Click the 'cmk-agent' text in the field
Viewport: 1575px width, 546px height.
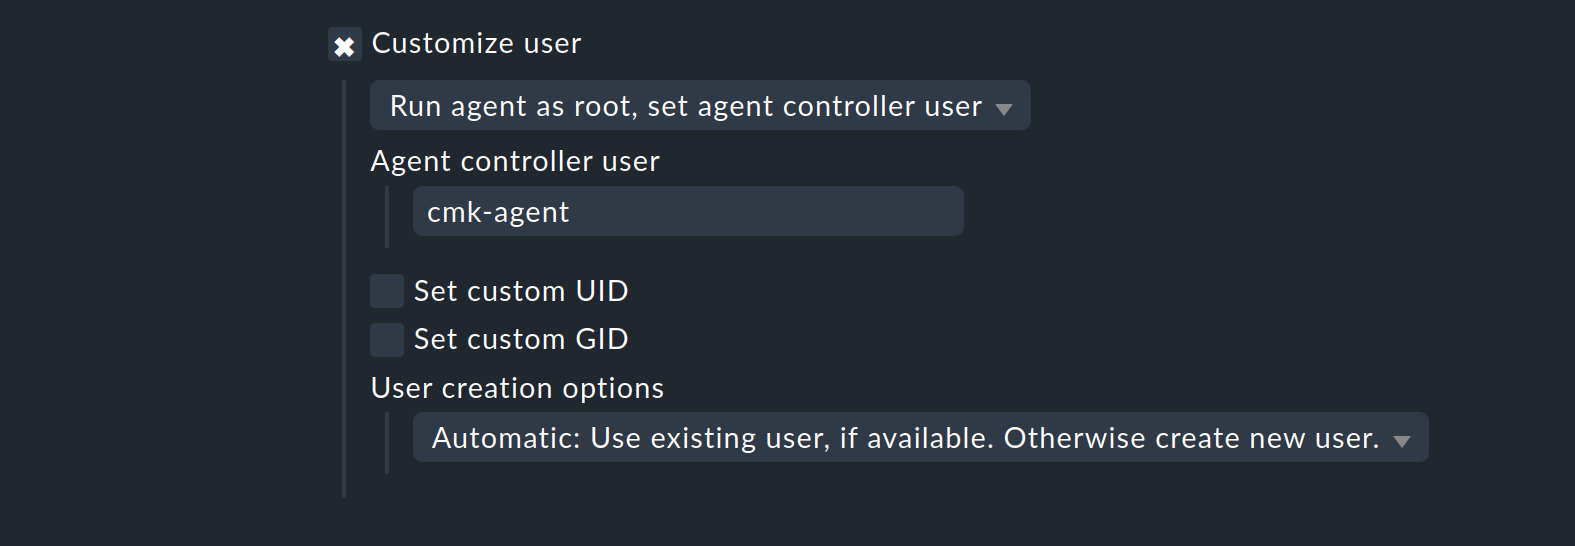click(498, 213)
